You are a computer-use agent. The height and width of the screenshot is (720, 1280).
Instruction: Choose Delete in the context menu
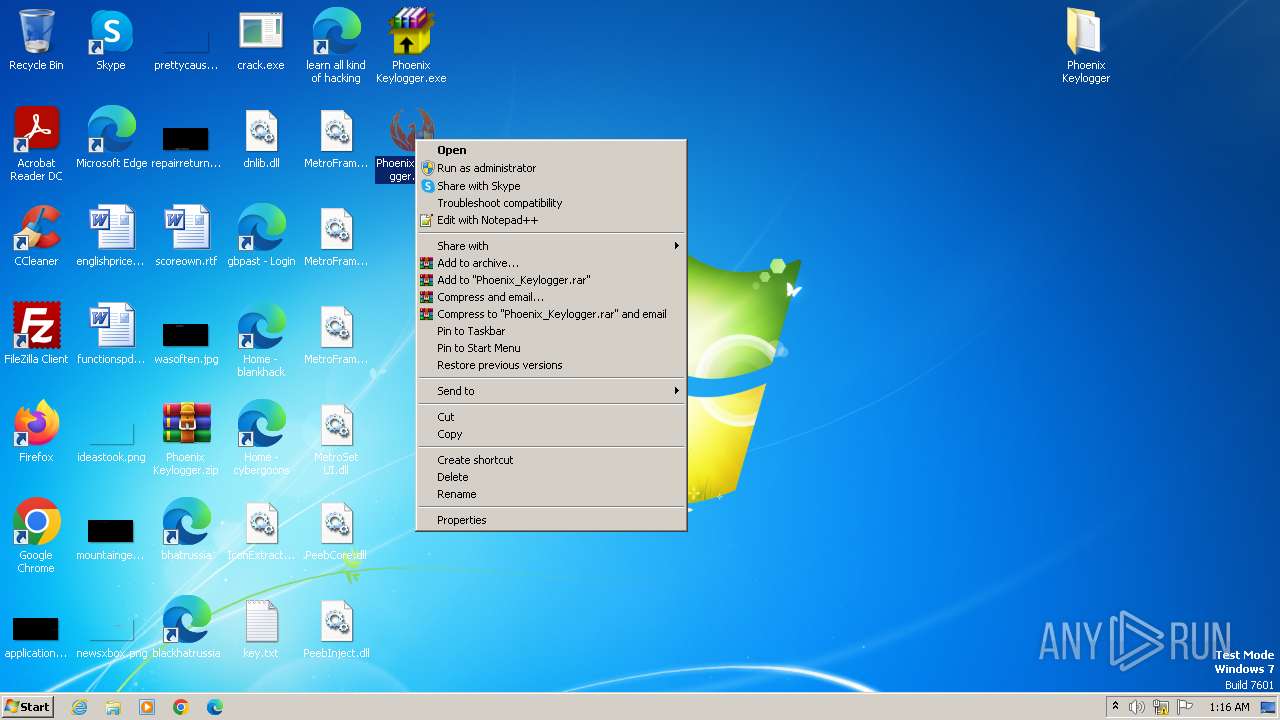pos(551,477)
